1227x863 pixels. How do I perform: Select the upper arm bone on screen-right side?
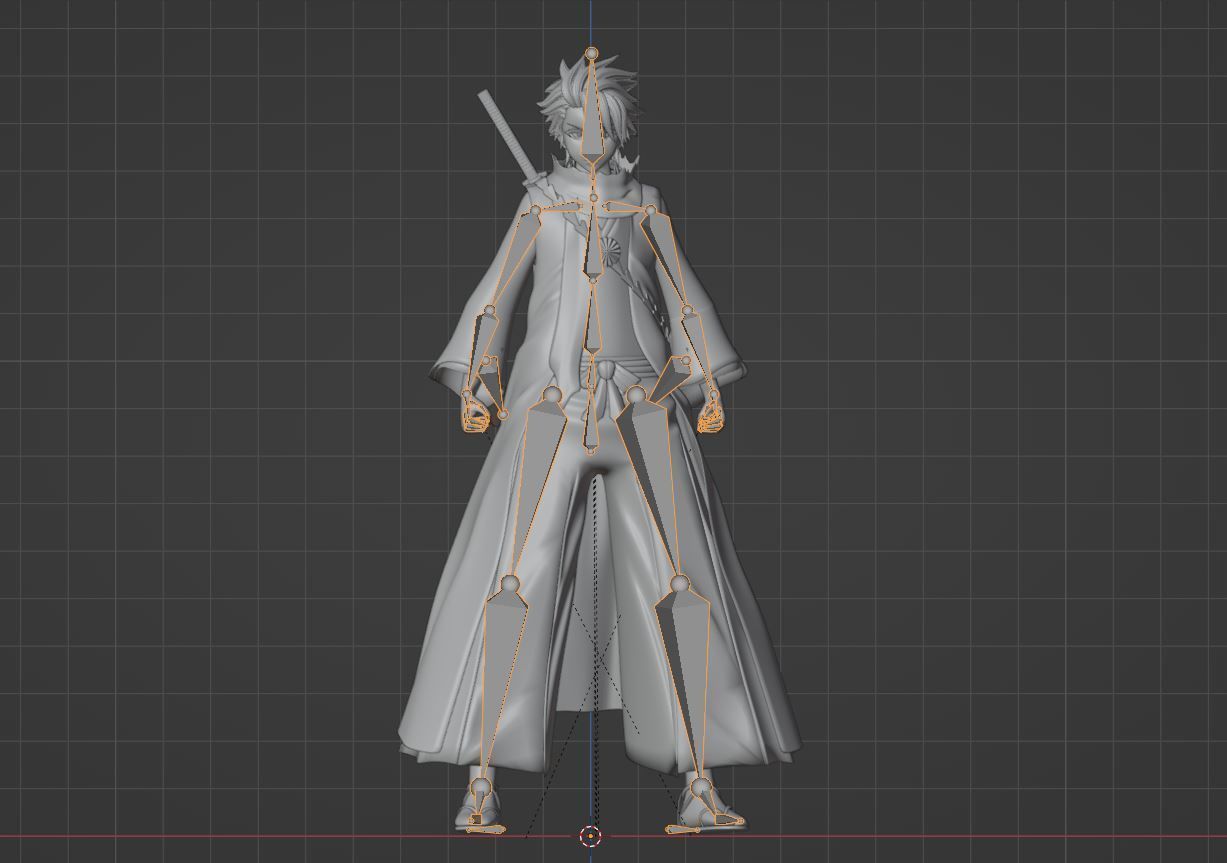click(x=669, y=260)
